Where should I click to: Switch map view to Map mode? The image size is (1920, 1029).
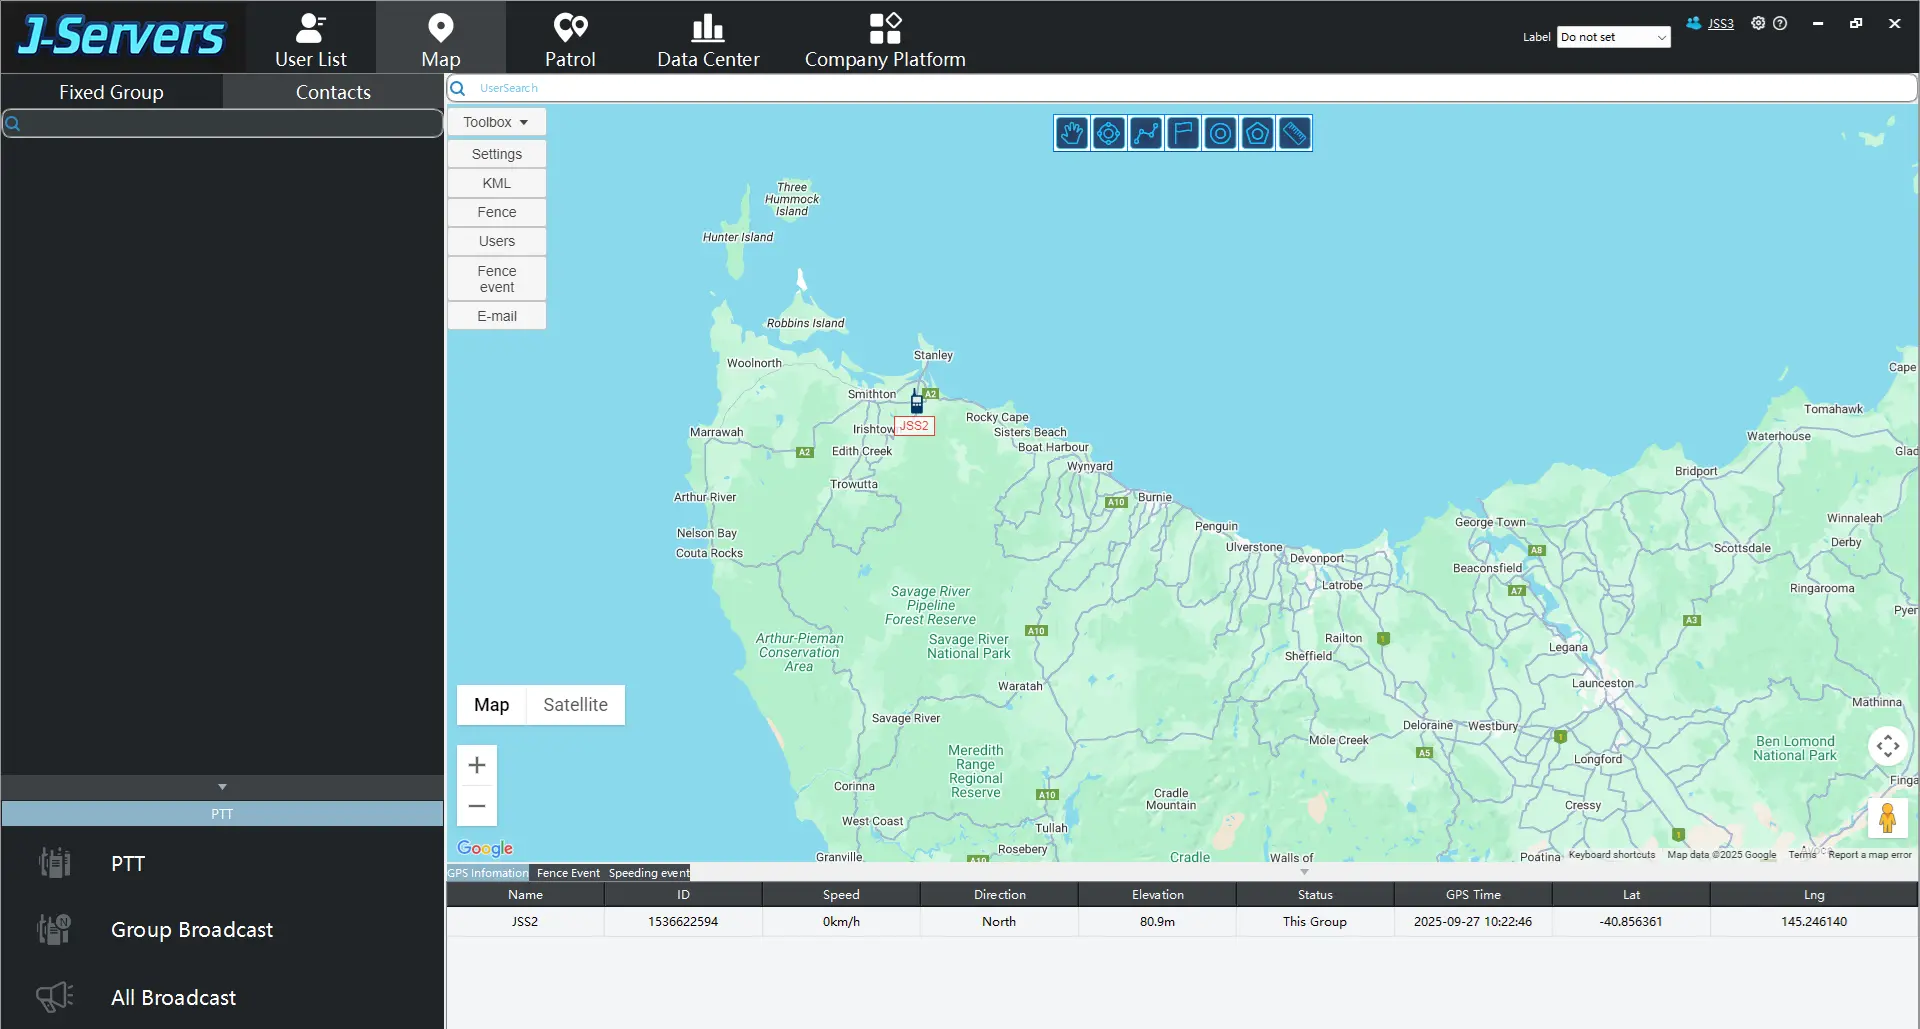point(491,705)
